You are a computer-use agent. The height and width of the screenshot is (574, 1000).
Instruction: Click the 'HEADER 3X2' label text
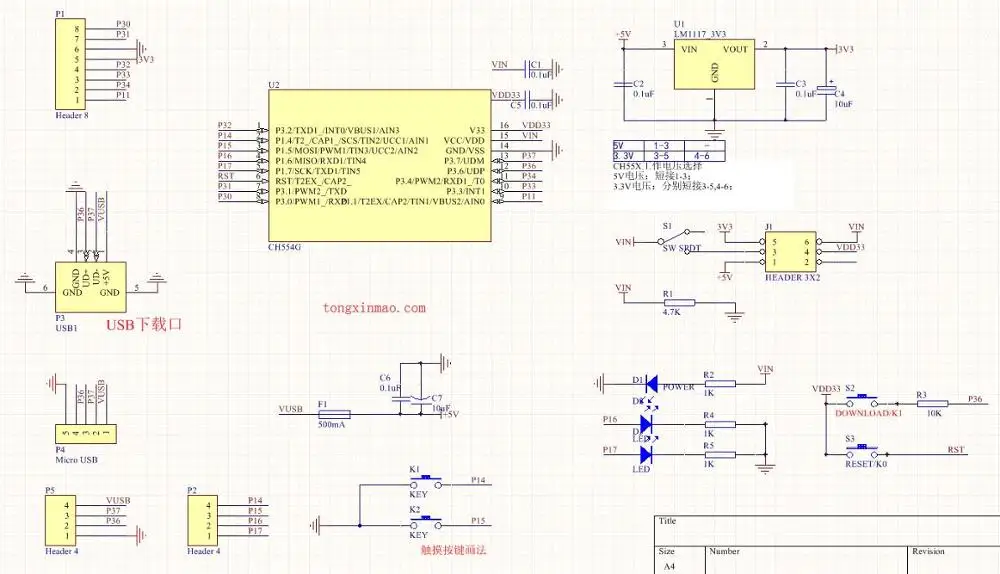click(x=792, y=277)
